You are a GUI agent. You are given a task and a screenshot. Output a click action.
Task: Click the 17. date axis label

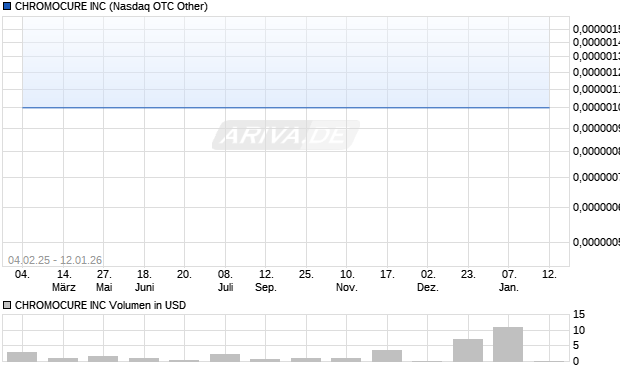387,274
